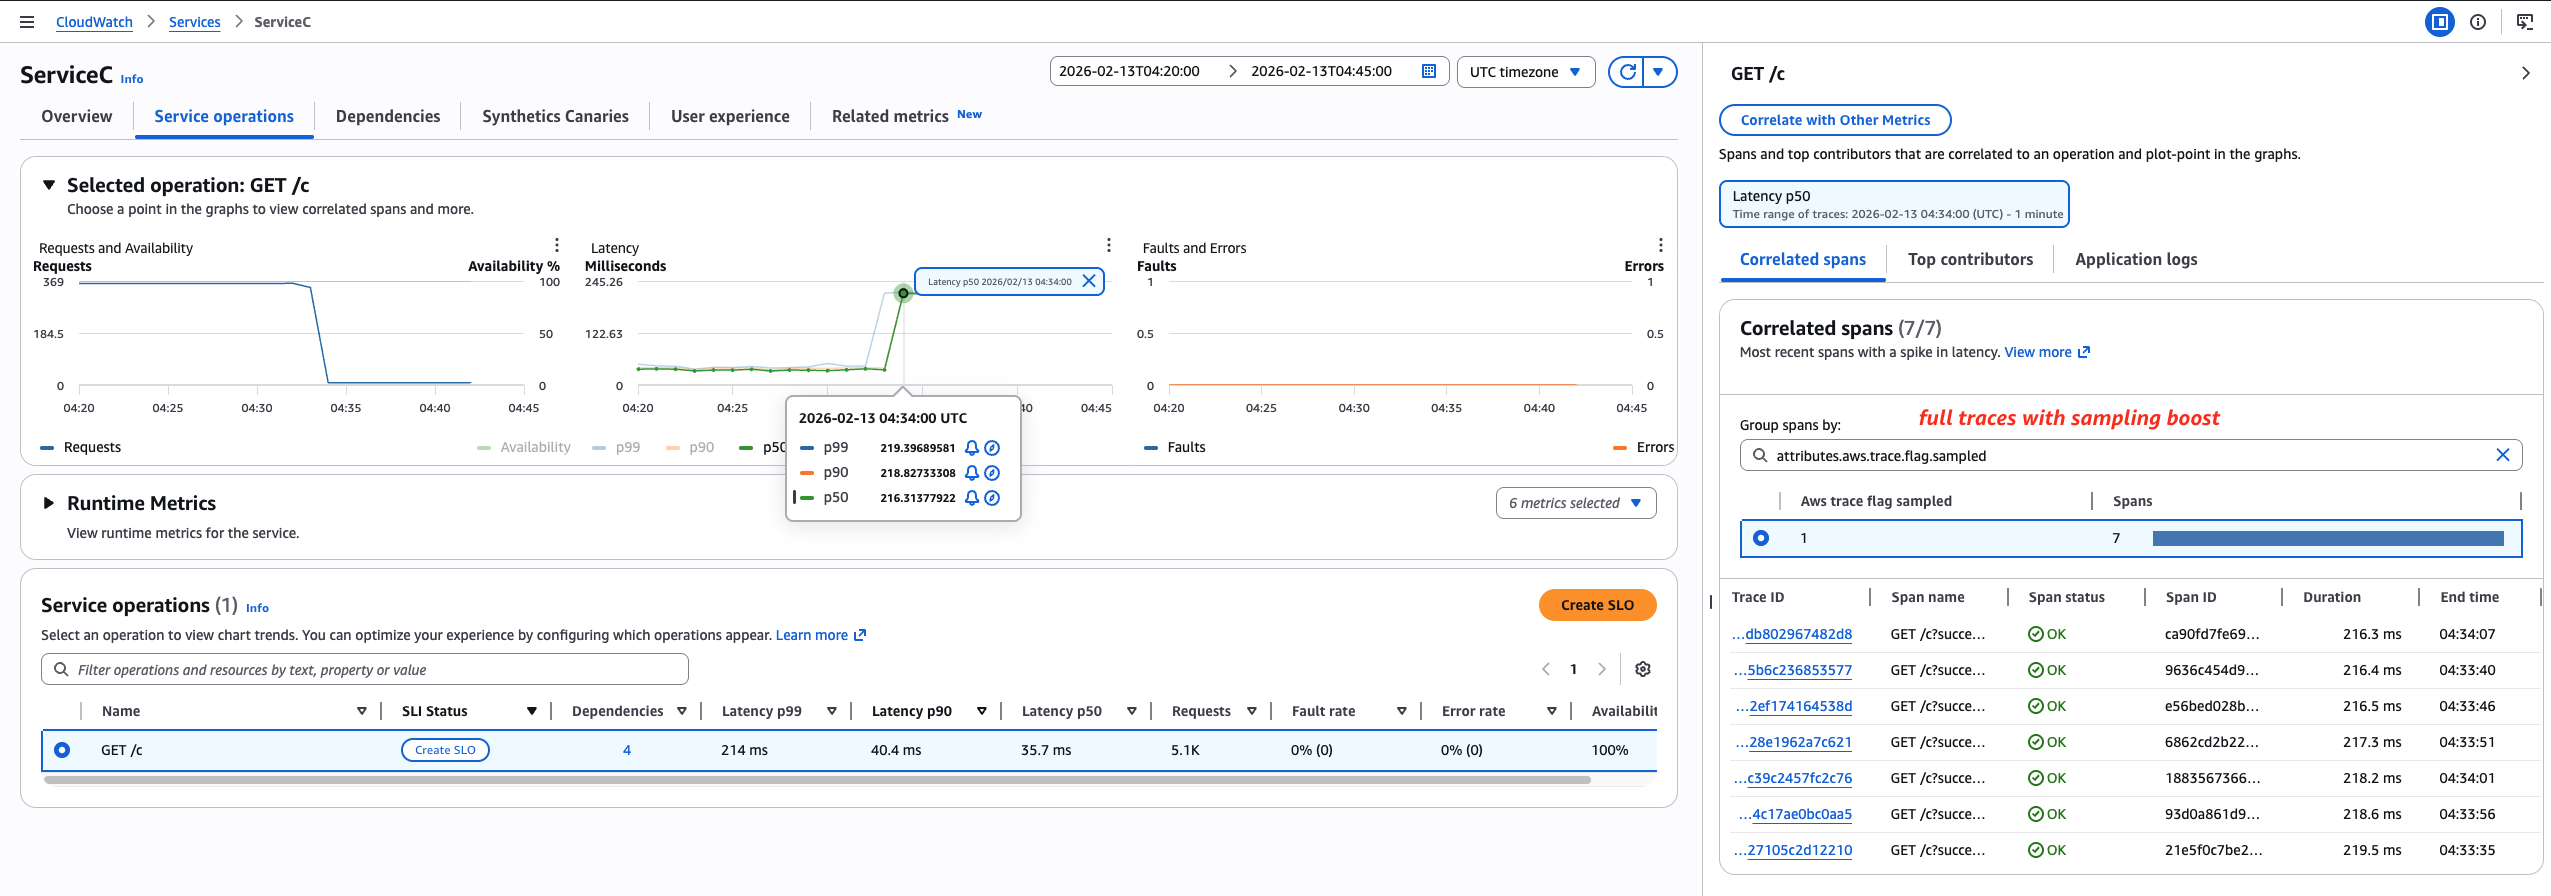Expand the Runtime Metrics section
The width and height of the screenshot is (2551, 896).
tap(48, 503)
